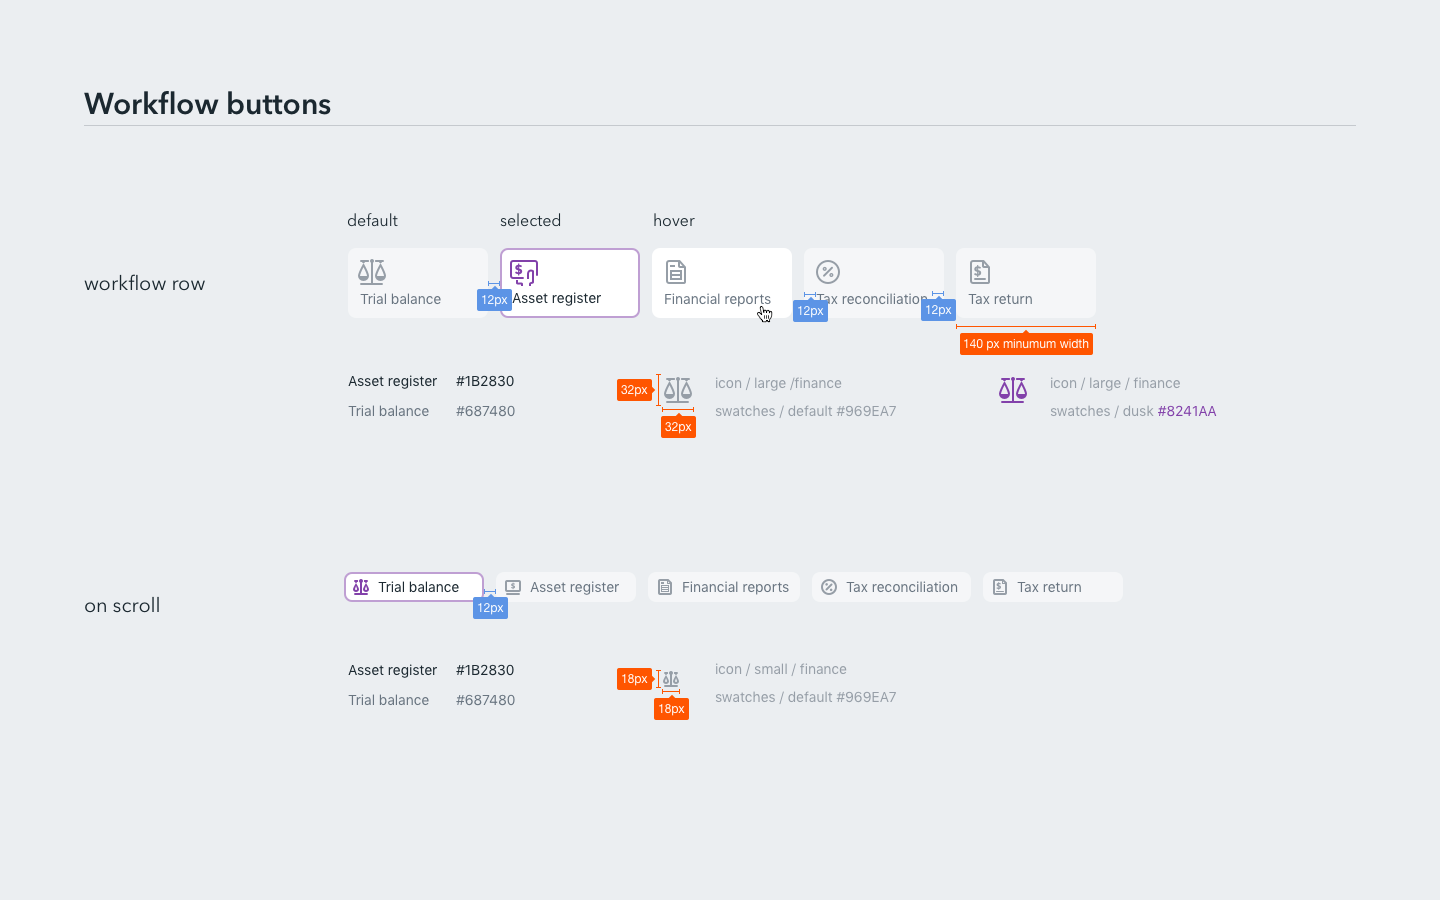Select the 'Tax return' label in the workflow row card
This screenshot has height=900, width=1440.
1000,299
